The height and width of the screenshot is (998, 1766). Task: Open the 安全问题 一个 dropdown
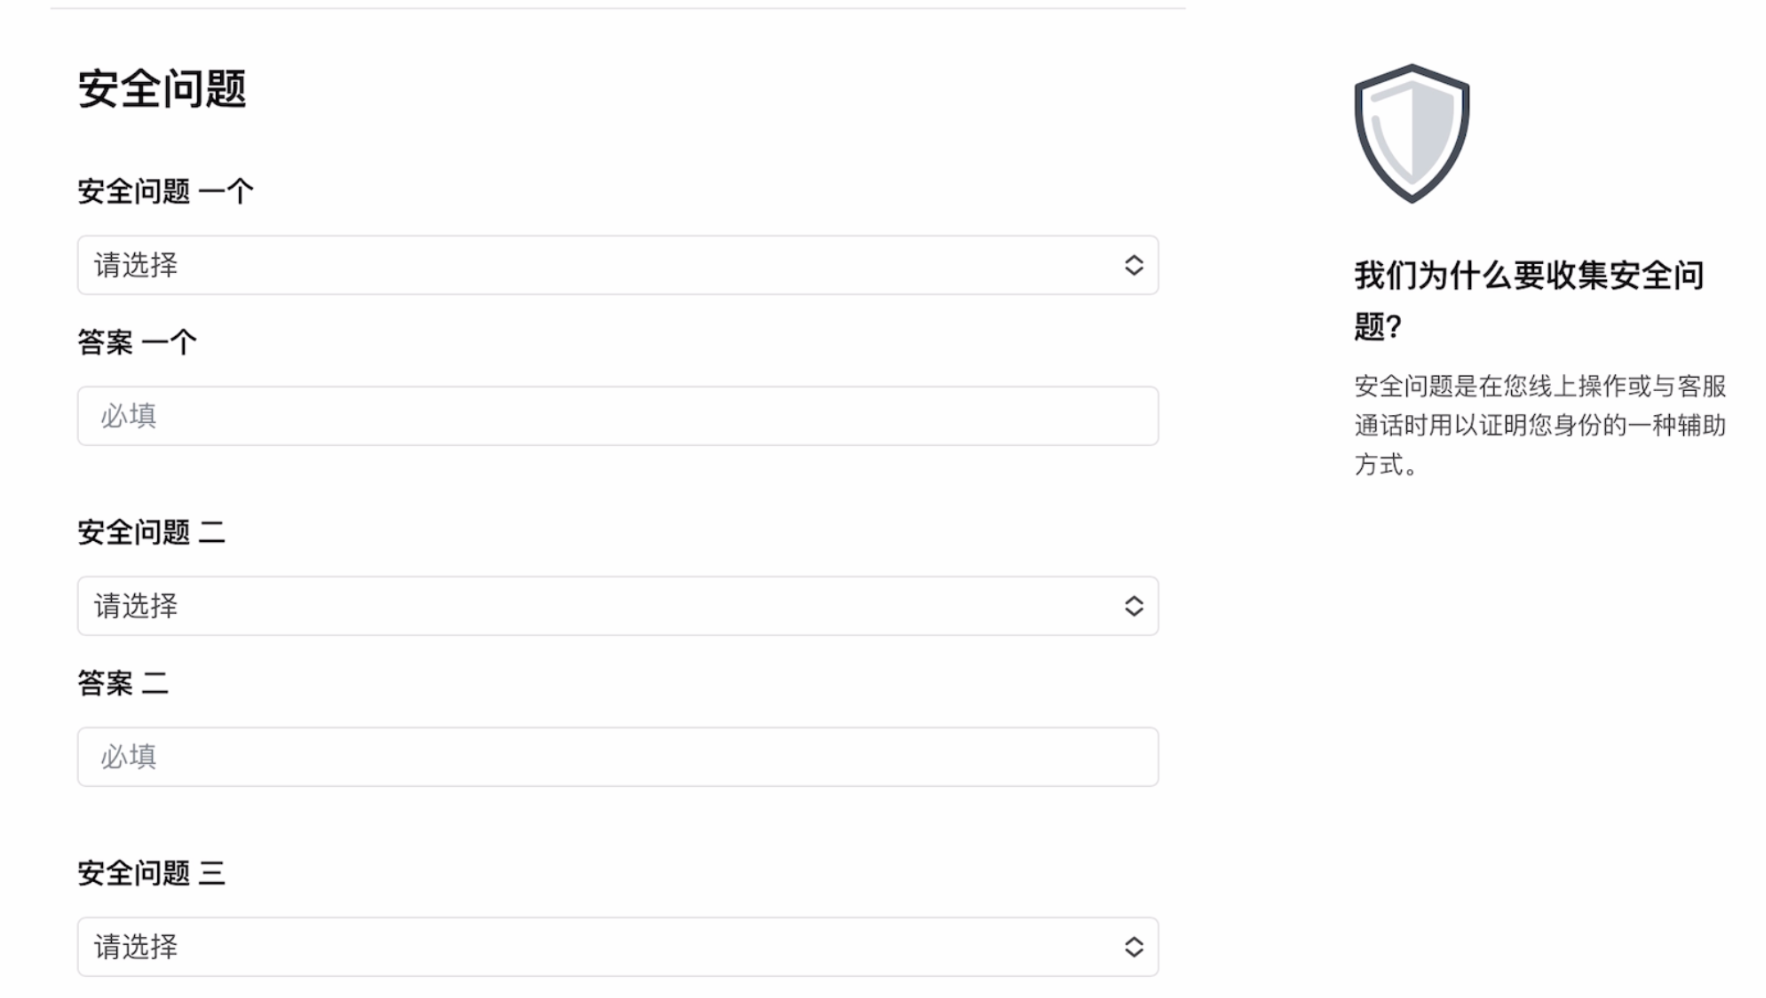(x=617, y=265)
